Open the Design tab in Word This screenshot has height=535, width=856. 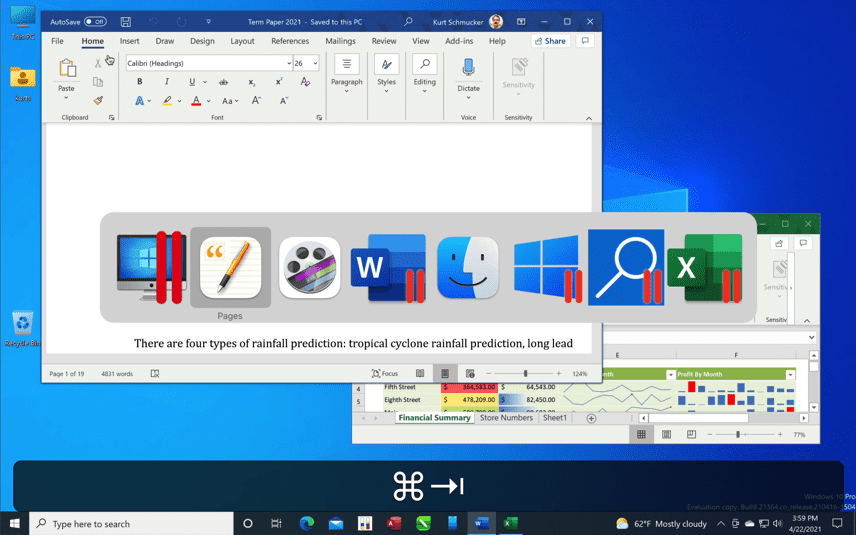[202, 41]
